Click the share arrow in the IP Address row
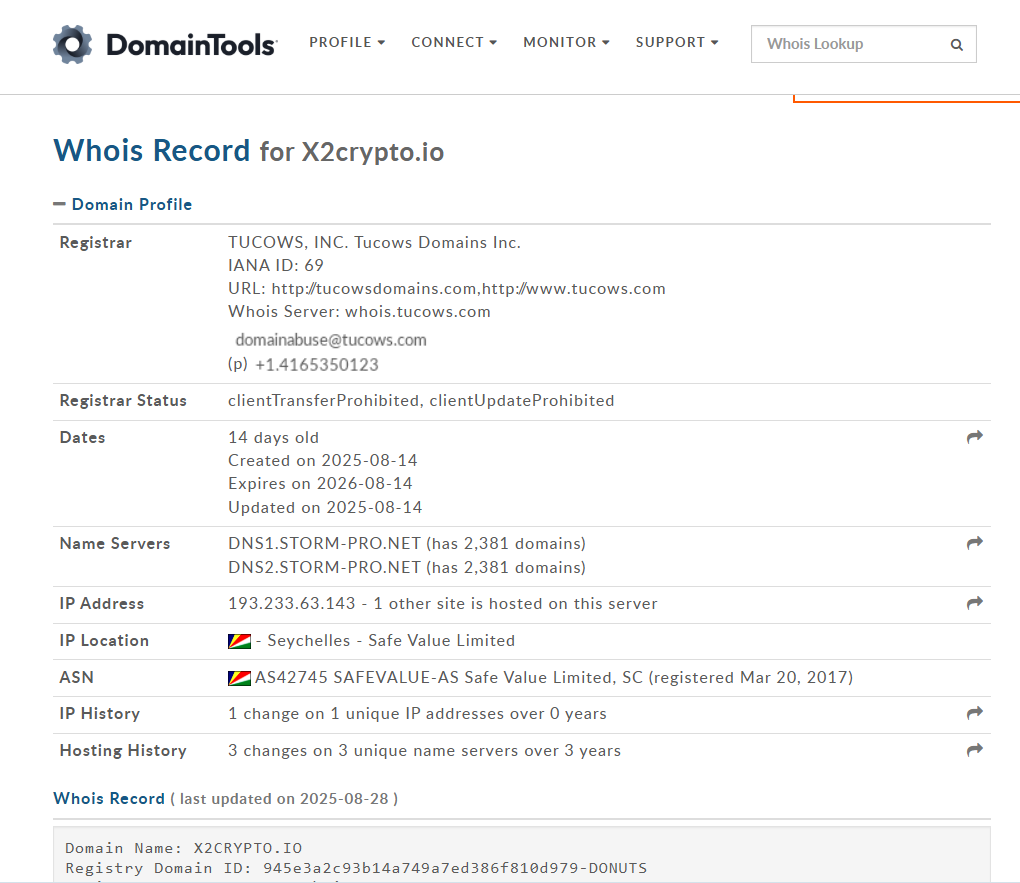1020x883 pixels. pyautogui.click(x=974, y=603)
